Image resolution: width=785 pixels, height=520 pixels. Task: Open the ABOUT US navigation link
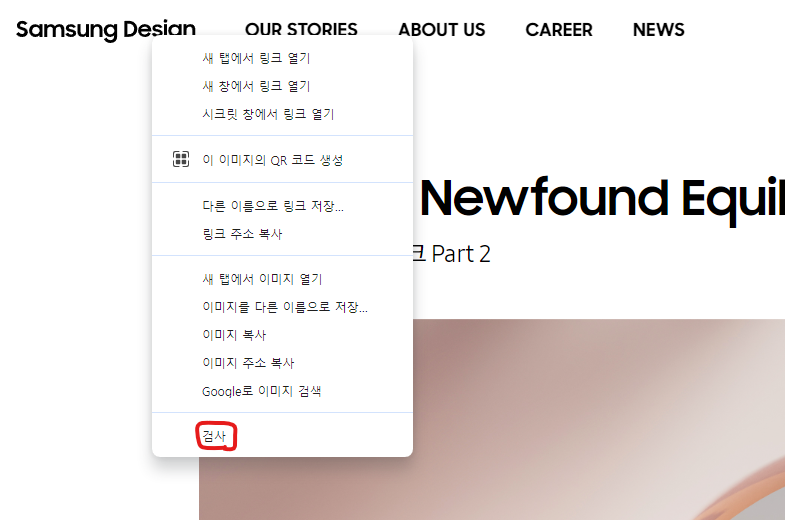click(442, 30)
